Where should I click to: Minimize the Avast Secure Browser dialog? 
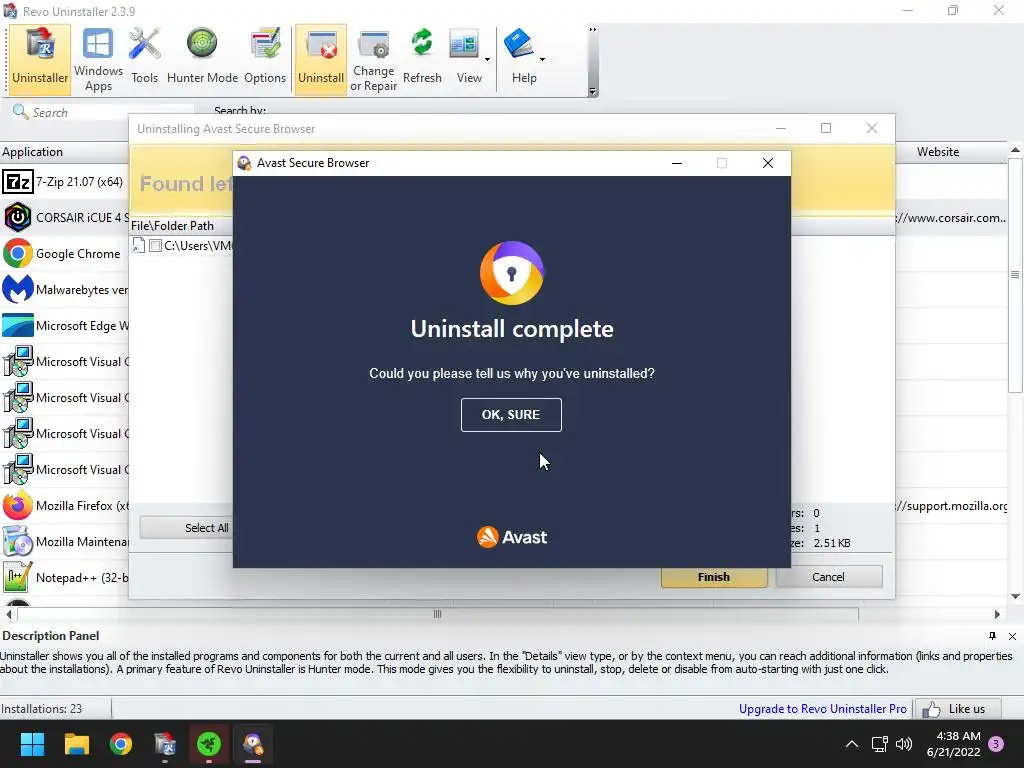[677, 163]
